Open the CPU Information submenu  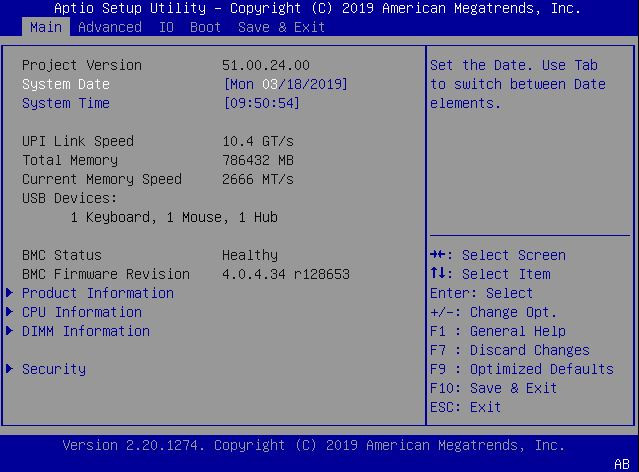click(x=82, y=312)
